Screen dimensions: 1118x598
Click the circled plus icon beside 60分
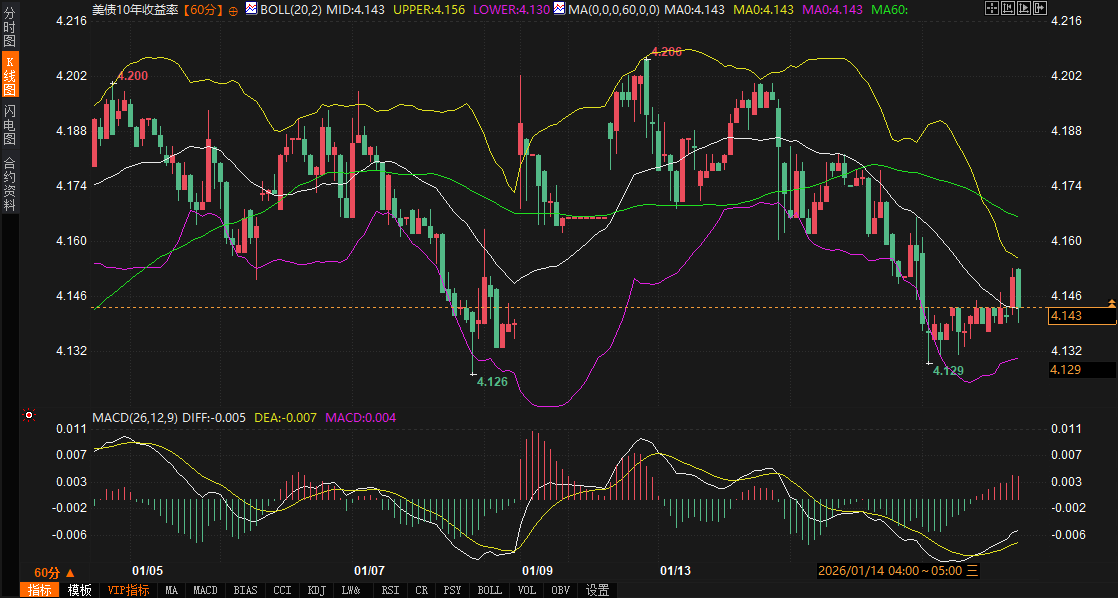click(x=233, y=9)
